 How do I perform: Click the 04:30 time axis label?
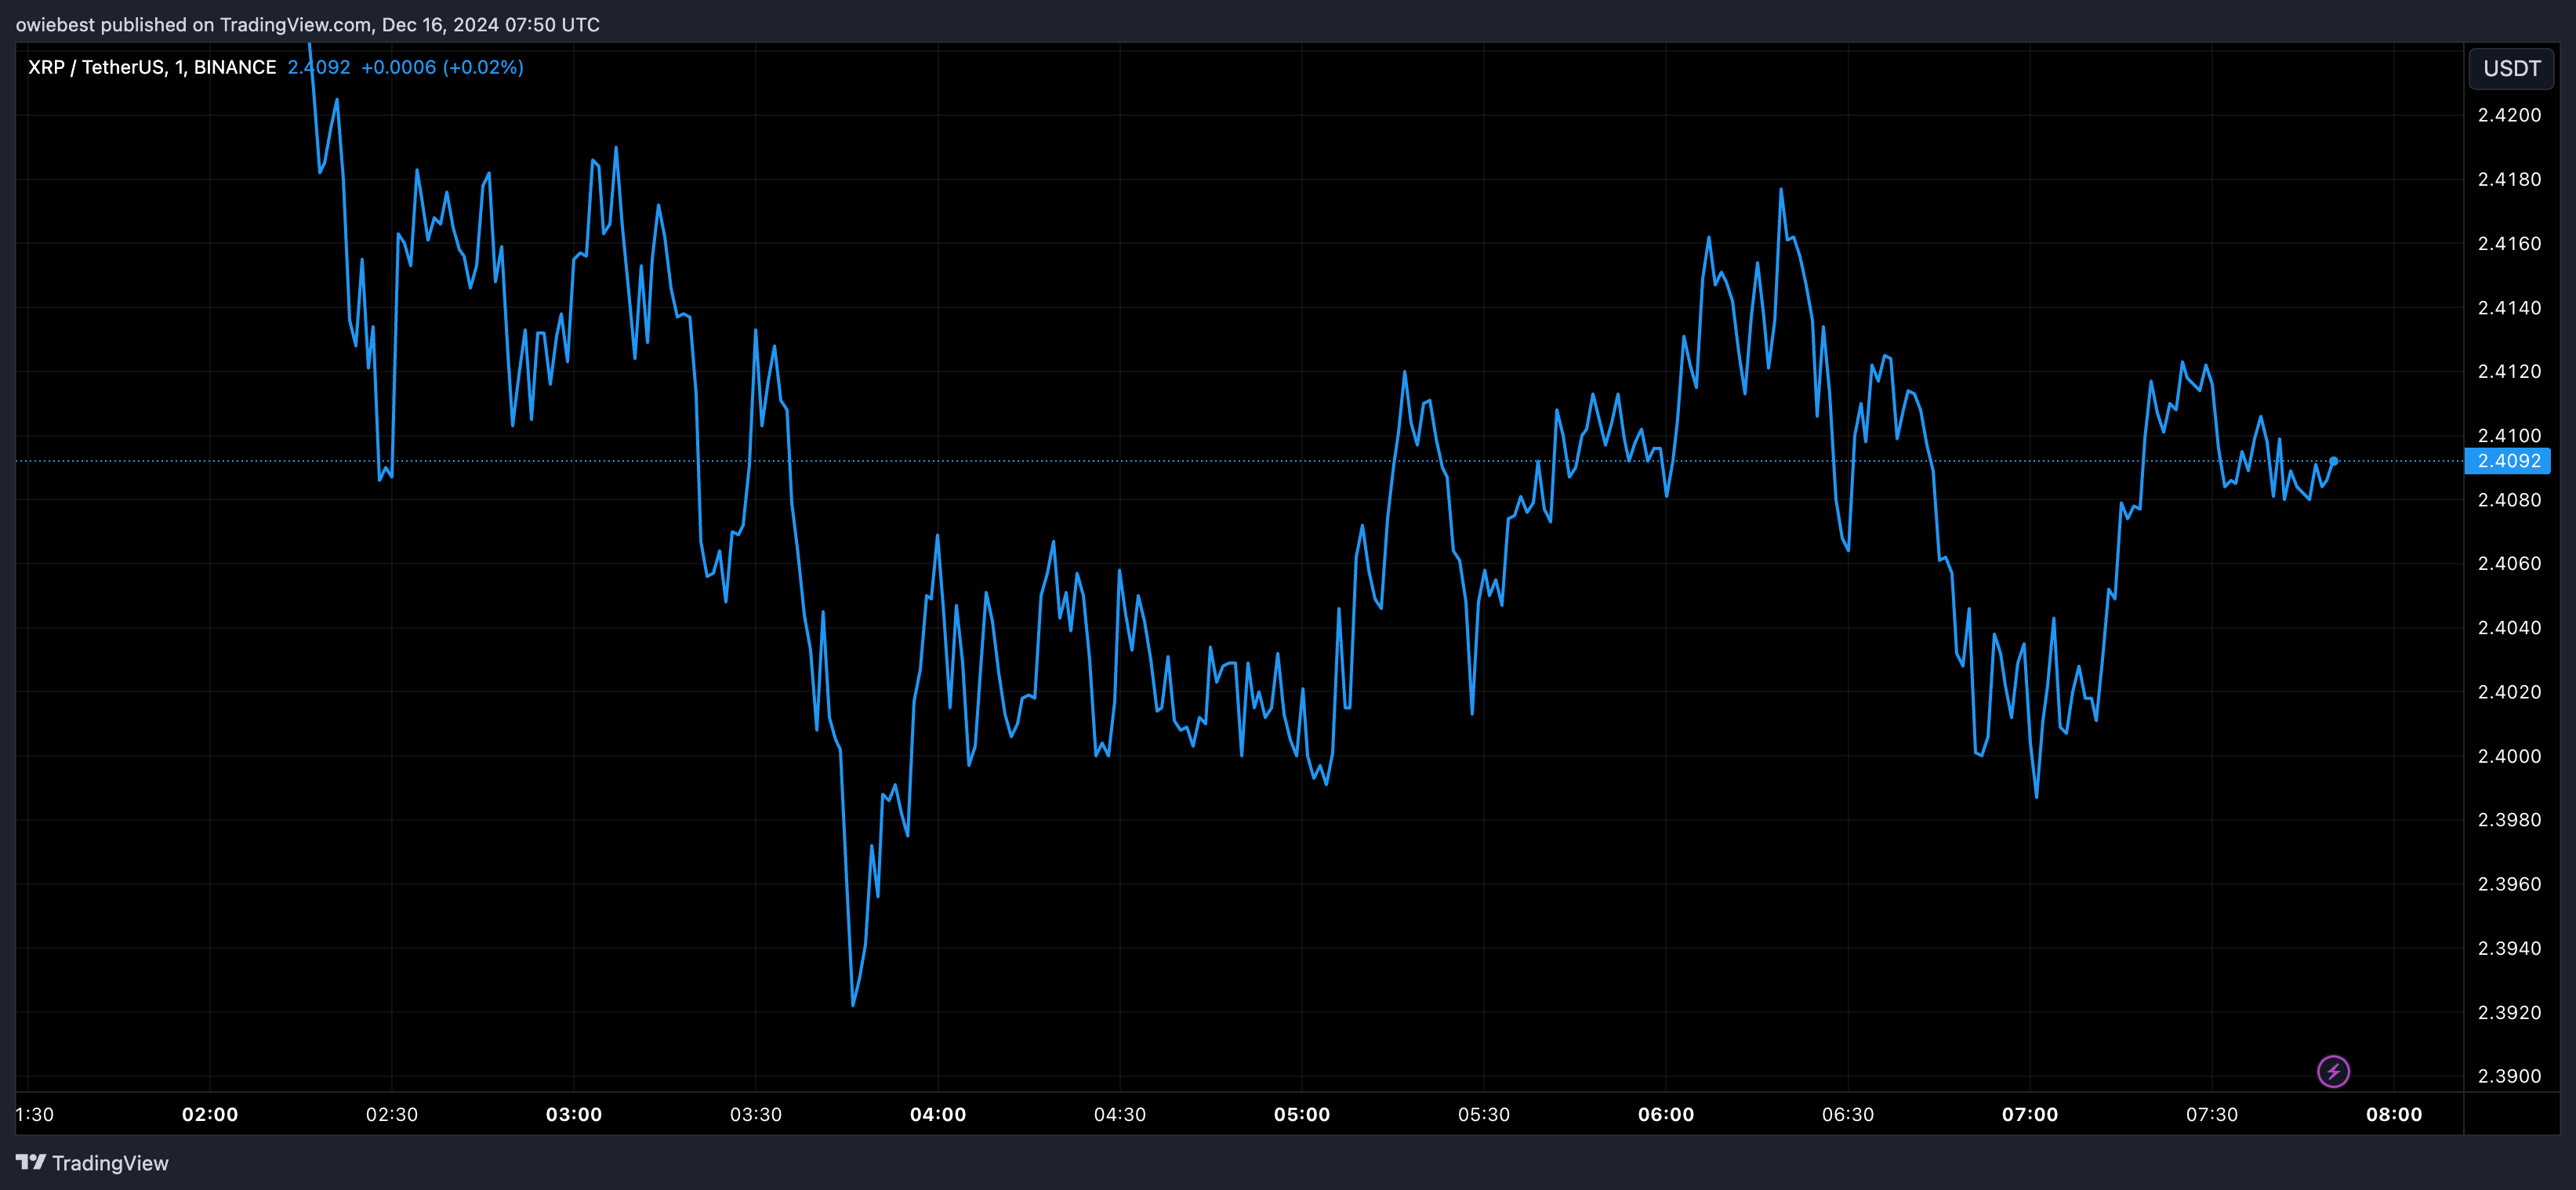pos(1120,1114)
